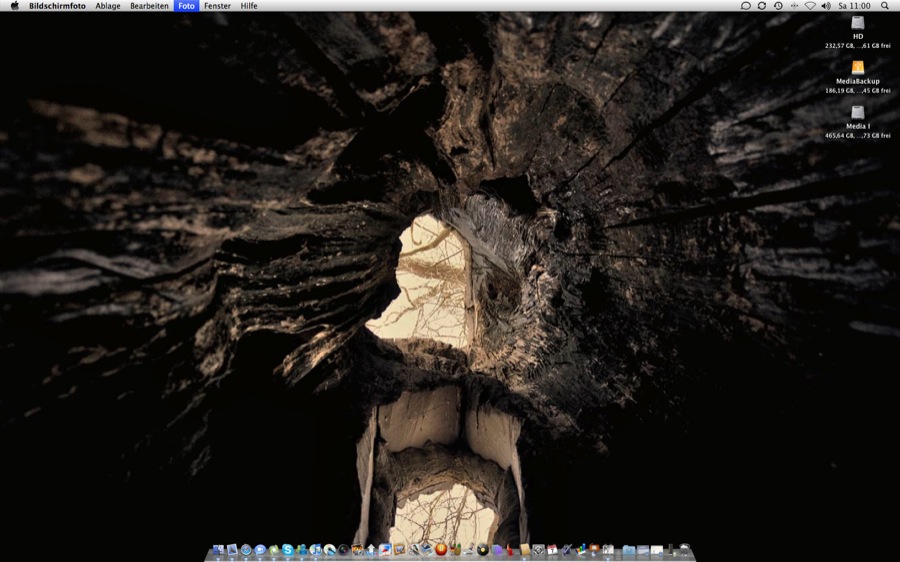Open the Time Machine menu bar icon
Image resolution: width=900 pixels, height=562 pixels.
pyautogui.click(x=778, y=6)
